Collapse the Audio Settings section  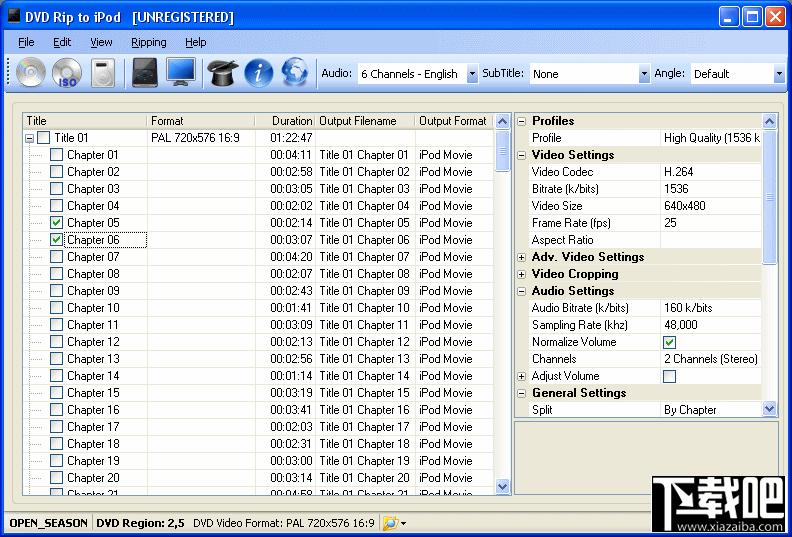pos(521,291)
